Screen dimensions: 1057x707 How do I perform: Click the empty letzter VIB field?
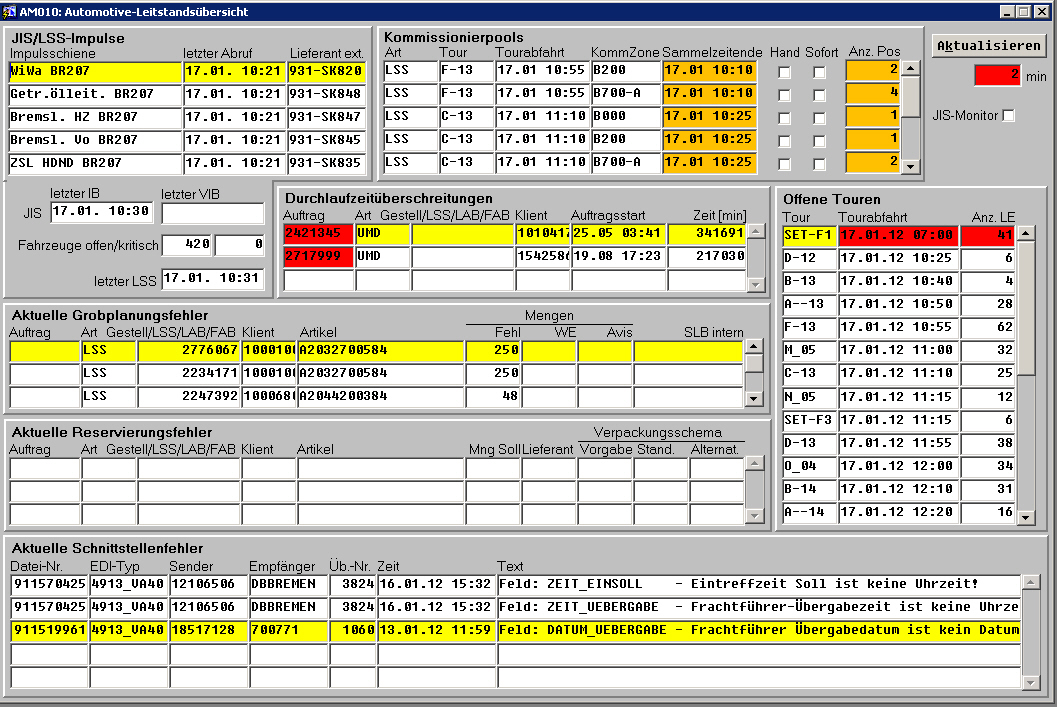pyautogui.click(x=213, y=212)
